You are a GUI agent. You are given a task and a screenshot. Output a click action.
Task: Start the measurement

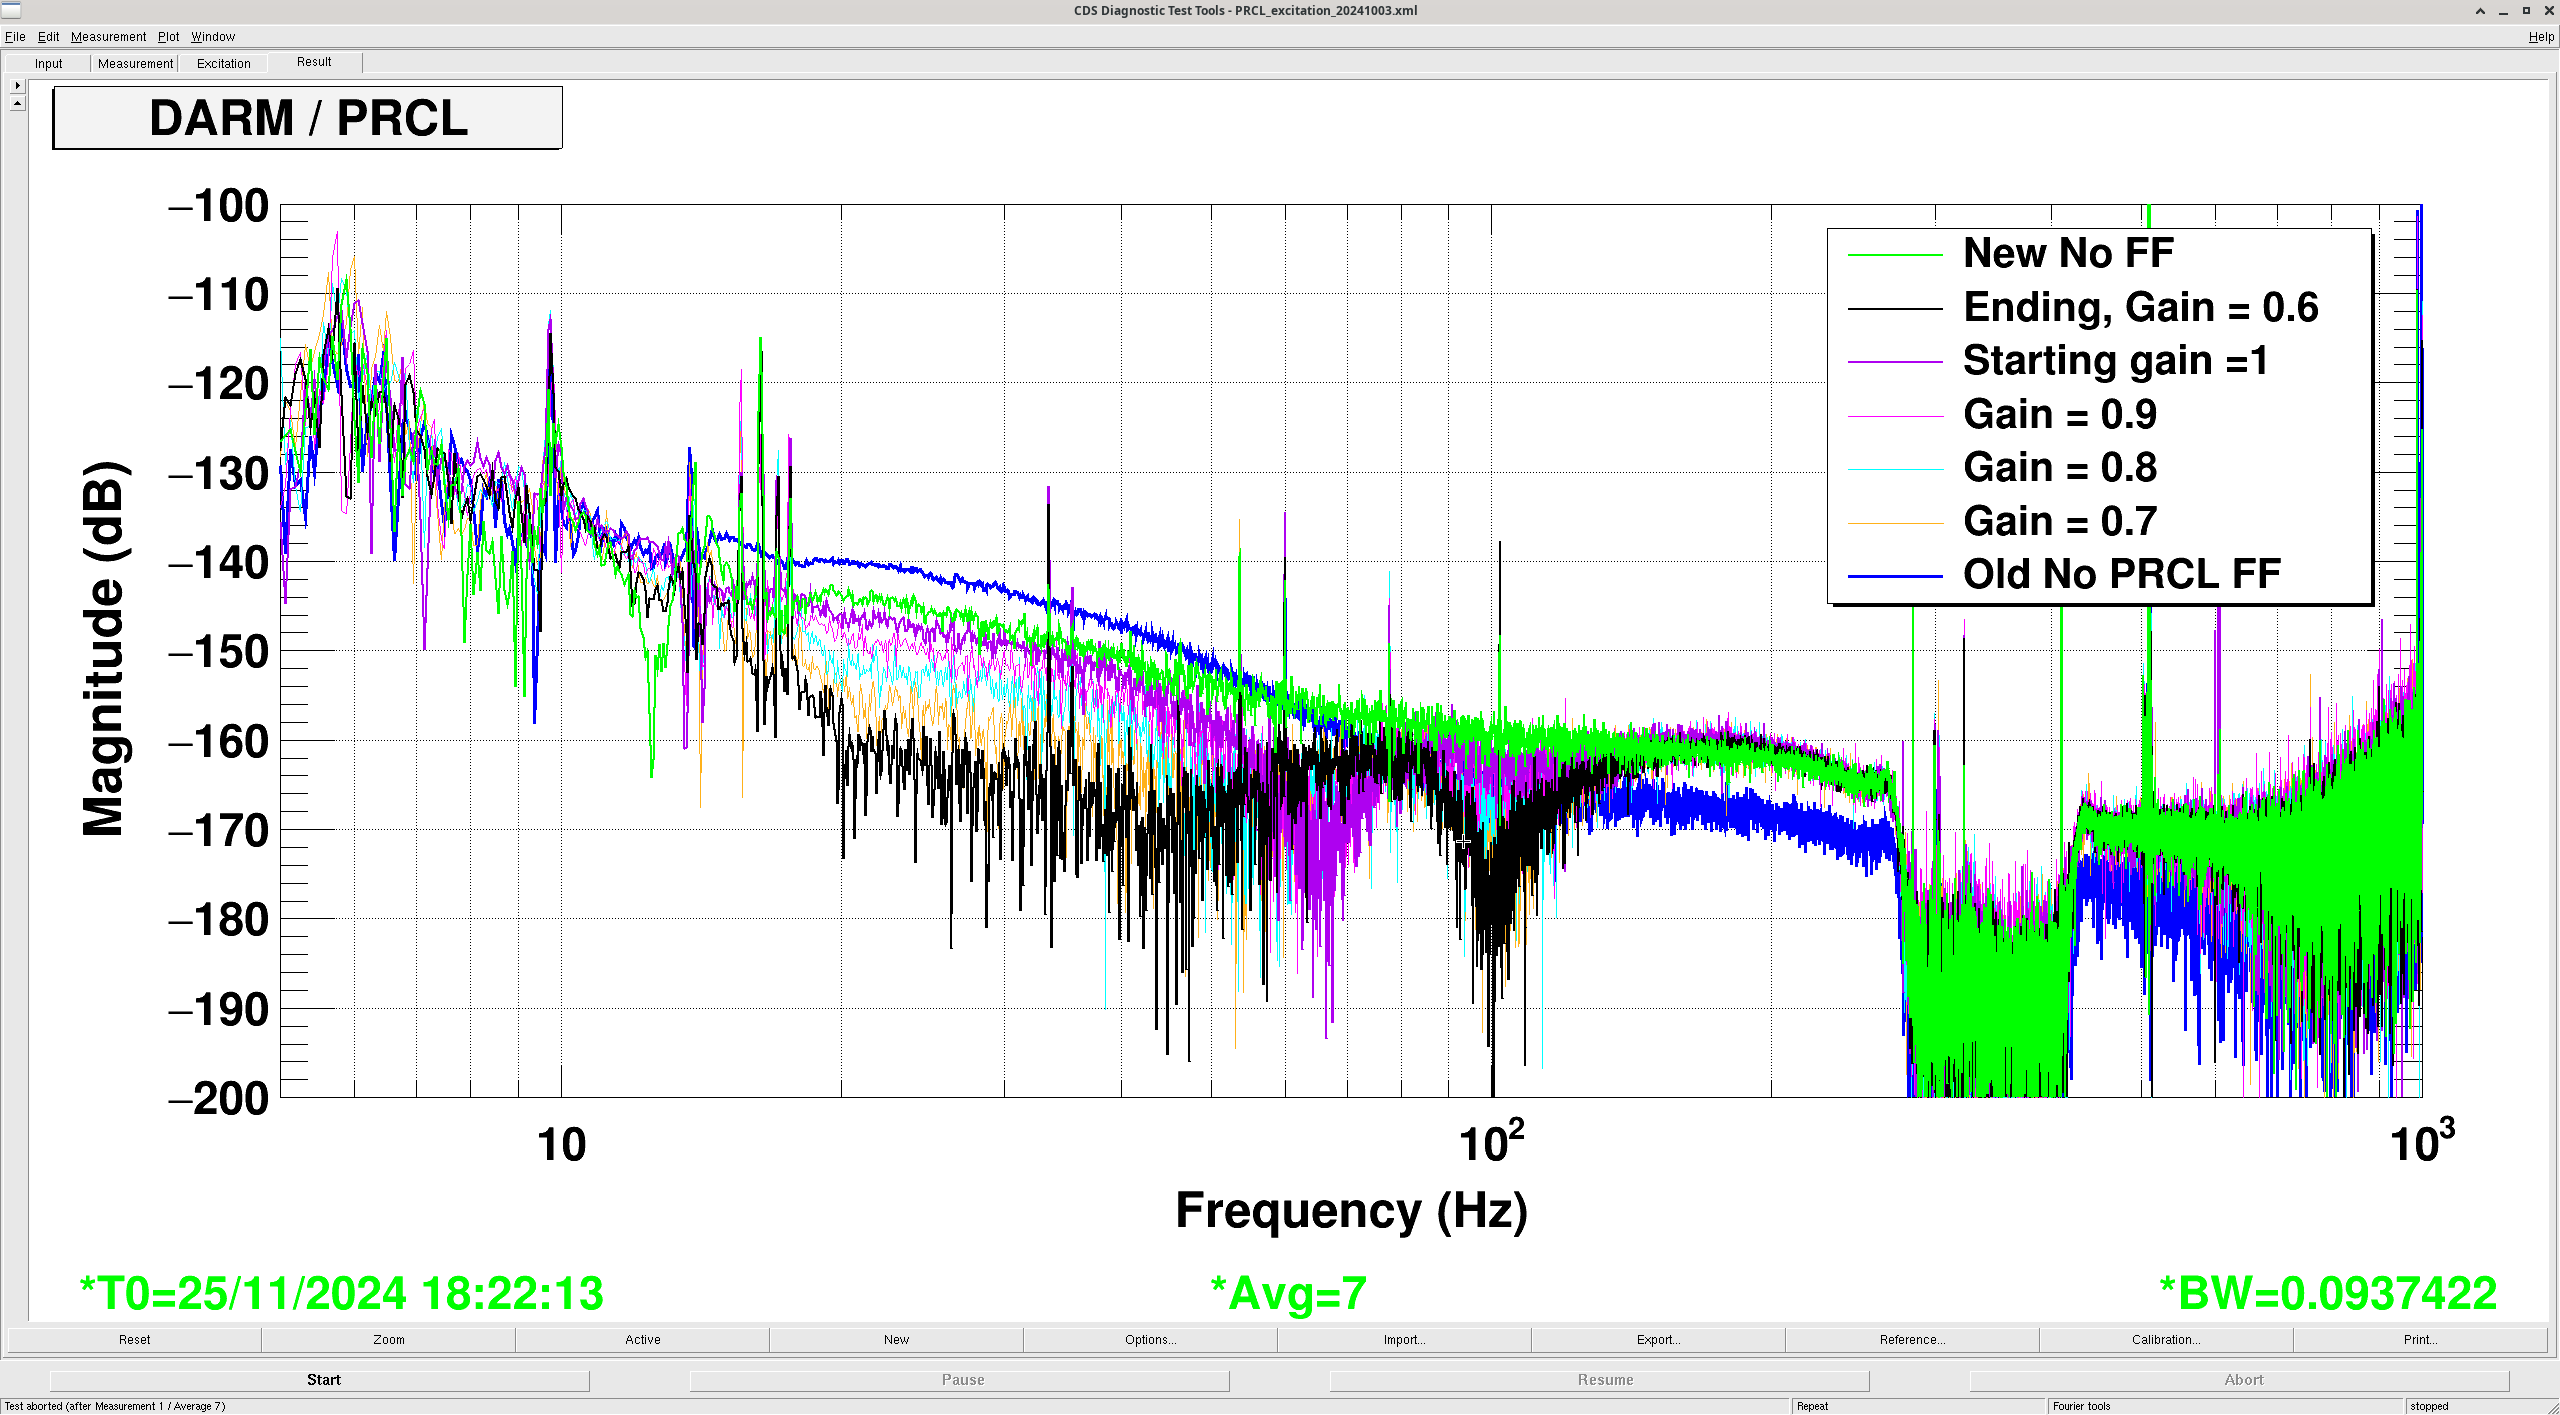[320, 1380]
